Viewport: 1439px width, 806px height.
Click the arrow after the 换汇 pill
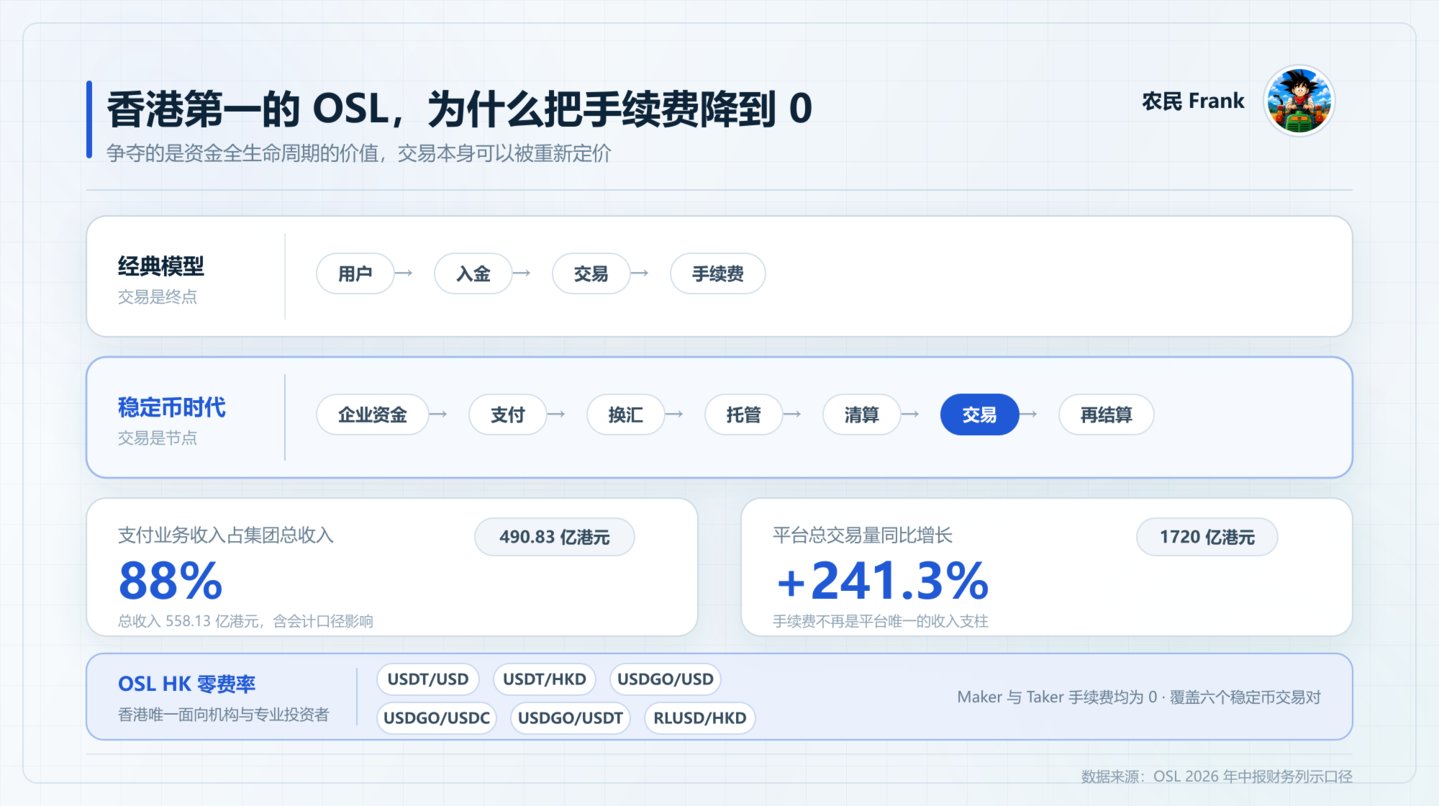(675, 414)
